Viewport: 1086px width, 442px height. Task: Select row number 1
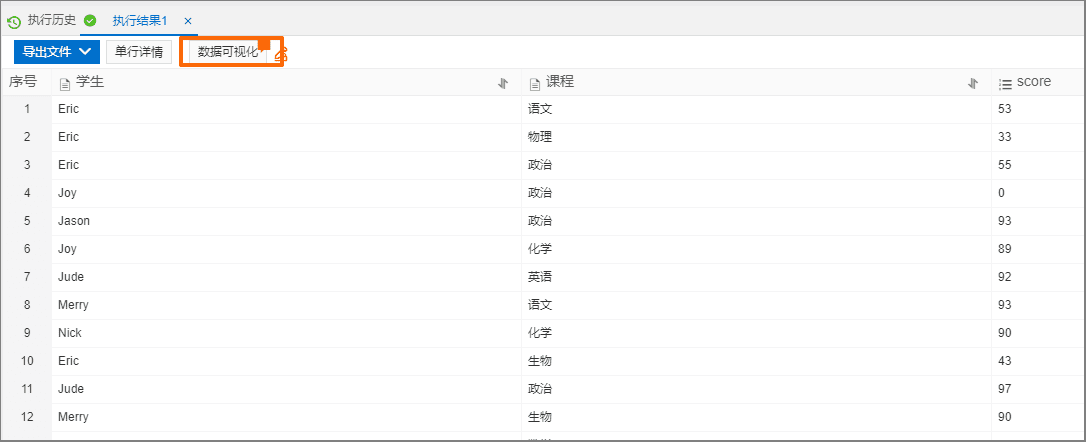point(27,109)
